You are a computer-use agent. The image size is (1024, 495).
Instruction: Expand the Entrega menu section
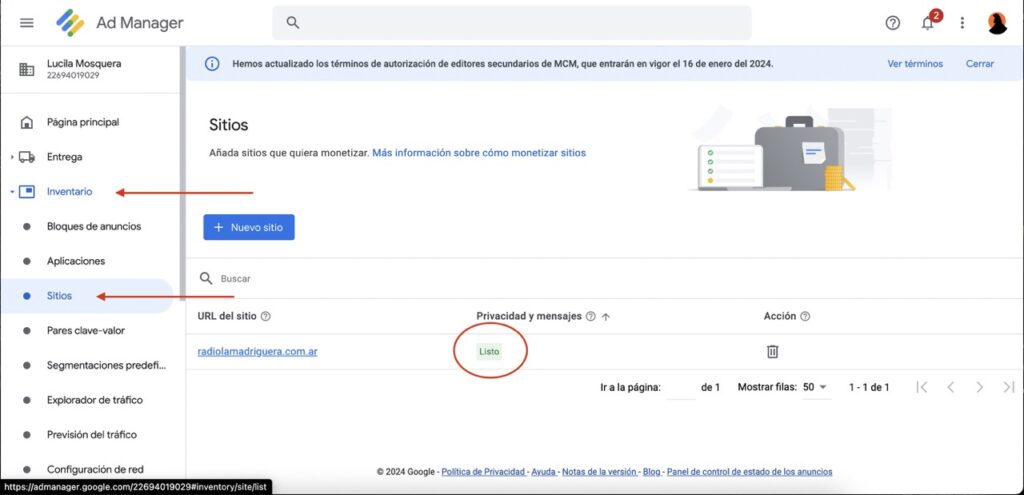point(12,157)
